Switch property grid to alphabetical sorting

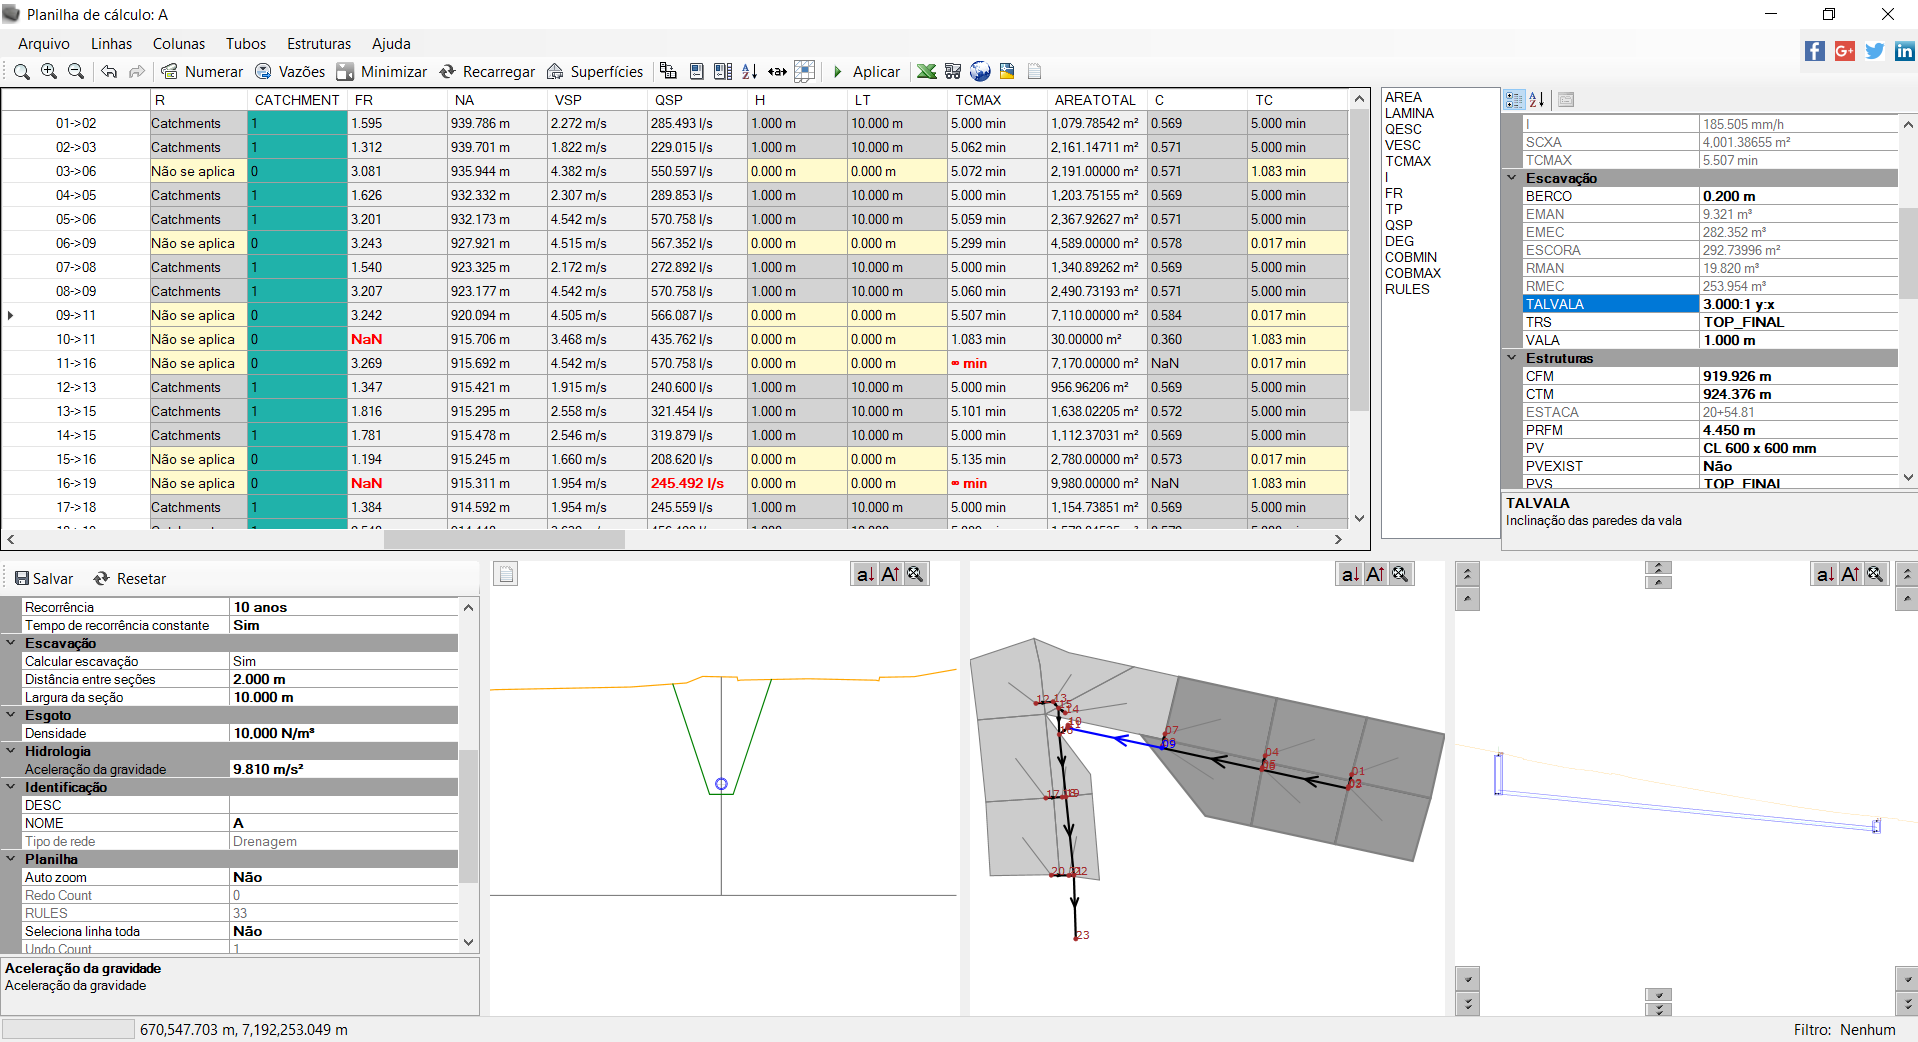(1537, 100)
